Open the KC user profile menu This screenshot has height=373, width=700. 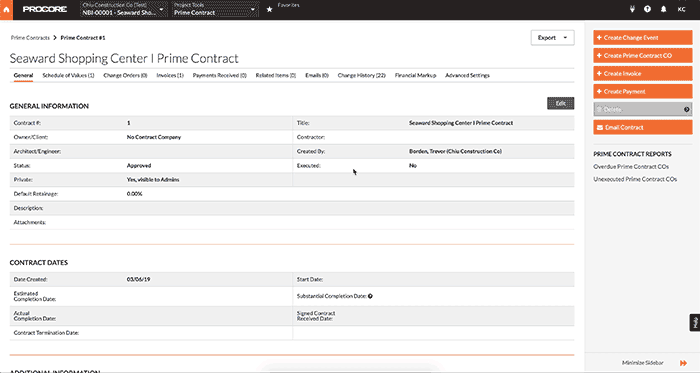(681, 9)
